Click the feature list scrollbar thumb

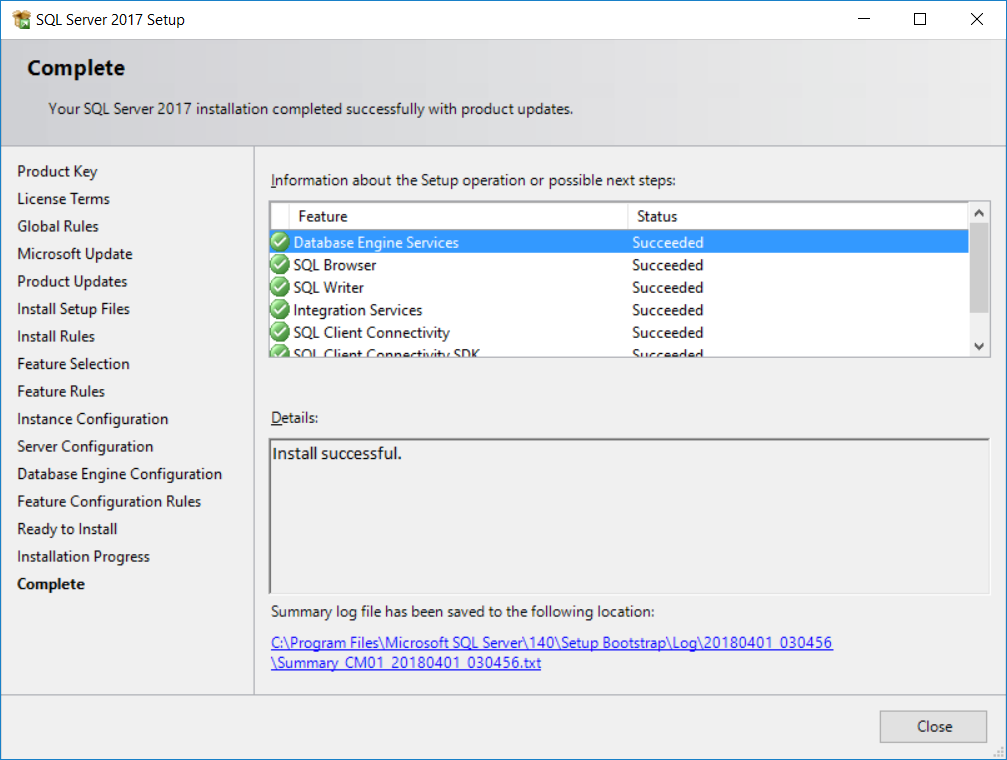(x=979, y=268)
